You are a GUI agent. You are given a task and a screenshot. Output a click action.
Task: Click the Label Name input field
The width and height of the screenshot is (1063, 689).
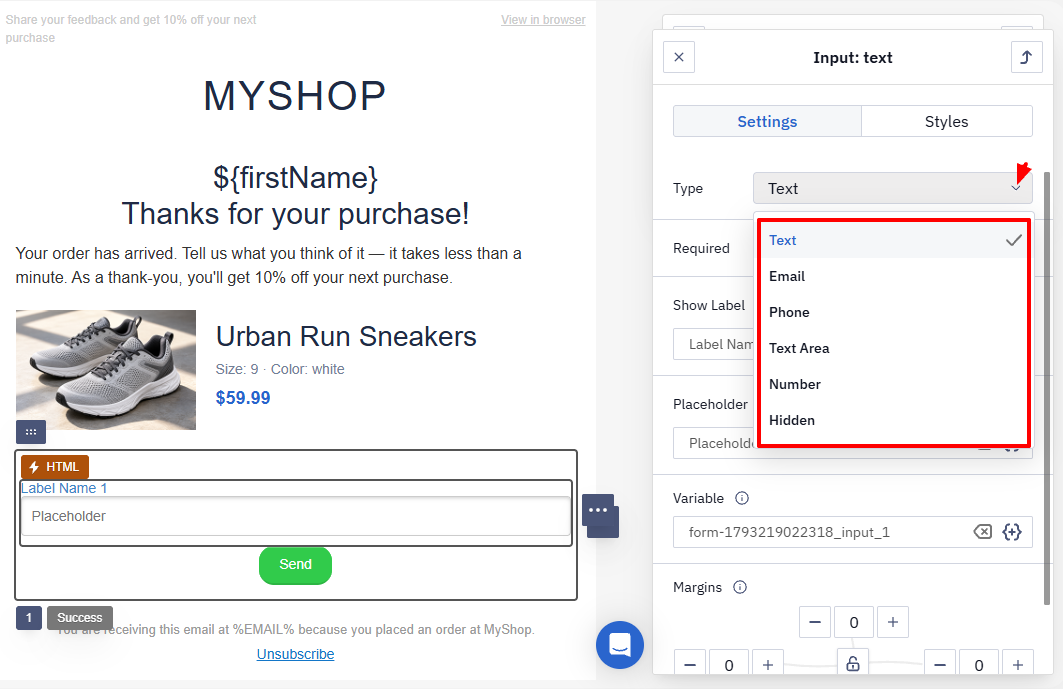[x=714, y=344]
